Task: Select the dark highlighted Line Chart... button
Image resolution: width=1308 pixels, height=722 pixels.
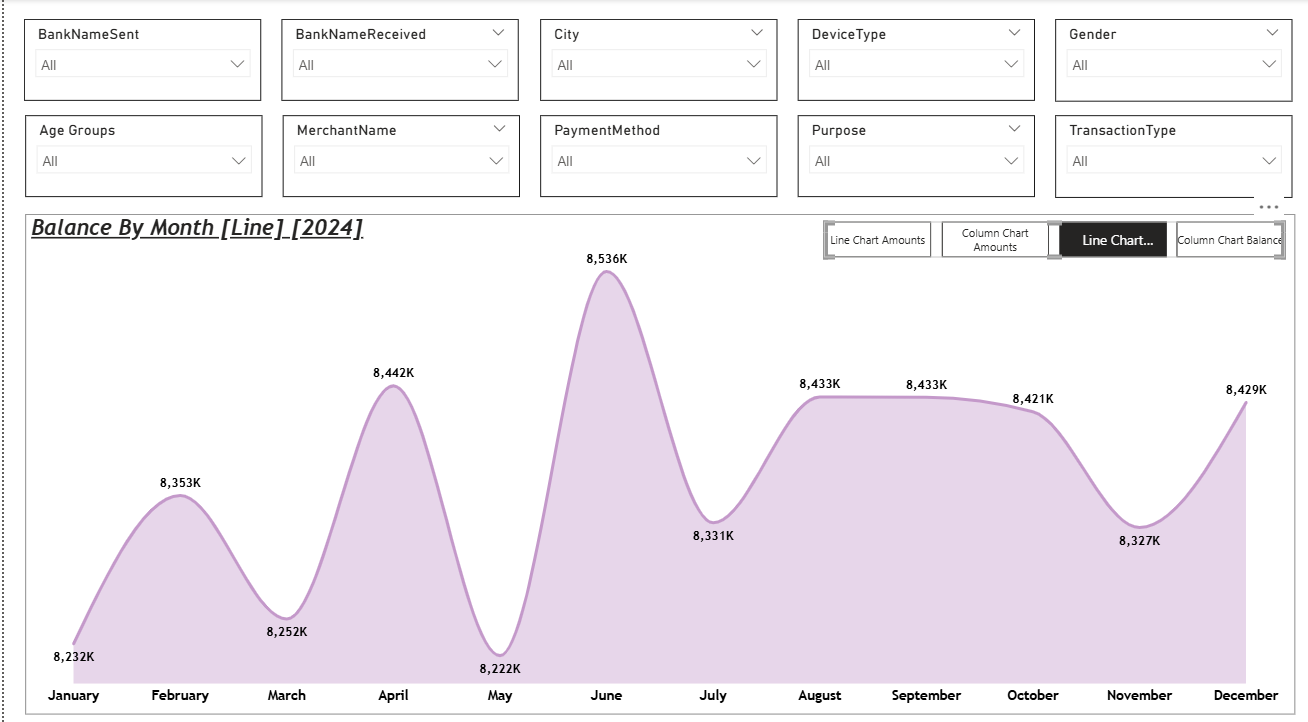Action: (1113, 240)
